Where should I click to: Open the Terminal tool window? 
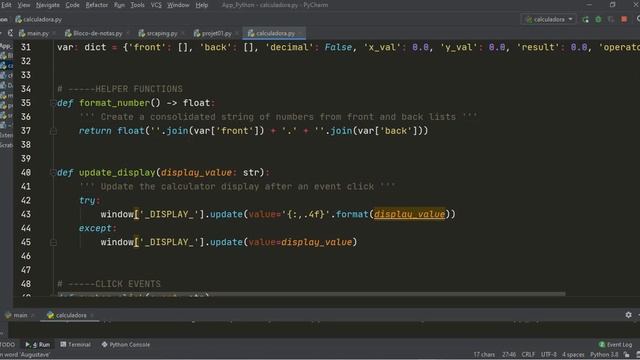point(76,344)
